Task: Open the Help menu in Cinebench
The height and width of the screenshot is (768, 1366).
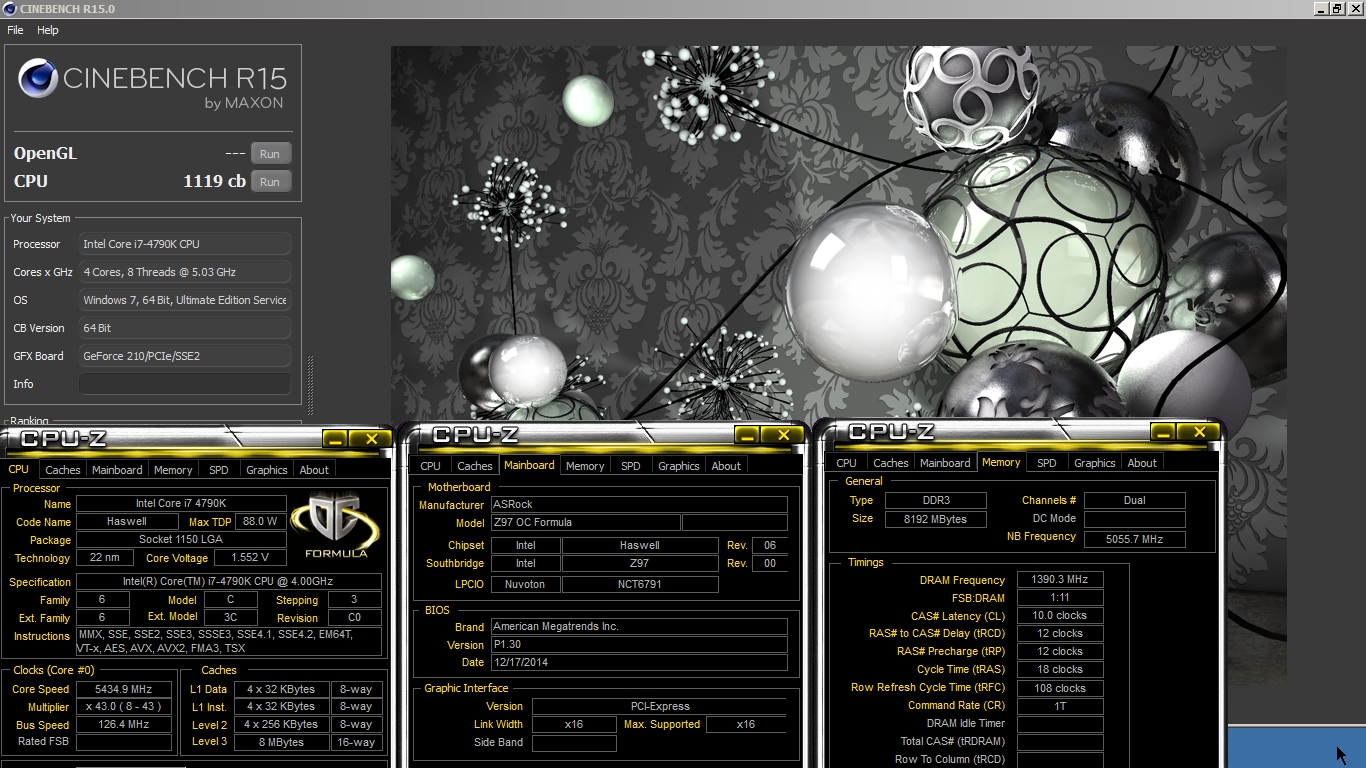Action: (x=48, y=30)
